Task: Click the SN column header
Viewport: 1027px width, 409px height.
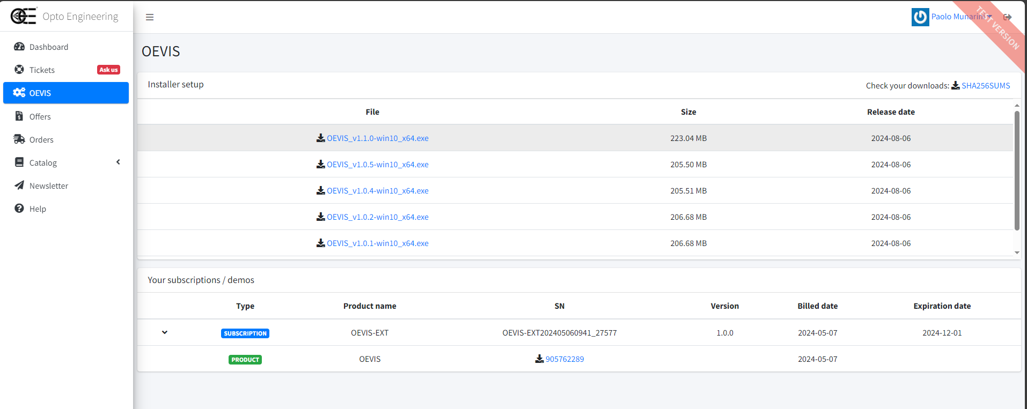Action: pyautogui.click(x=559, y=306)
